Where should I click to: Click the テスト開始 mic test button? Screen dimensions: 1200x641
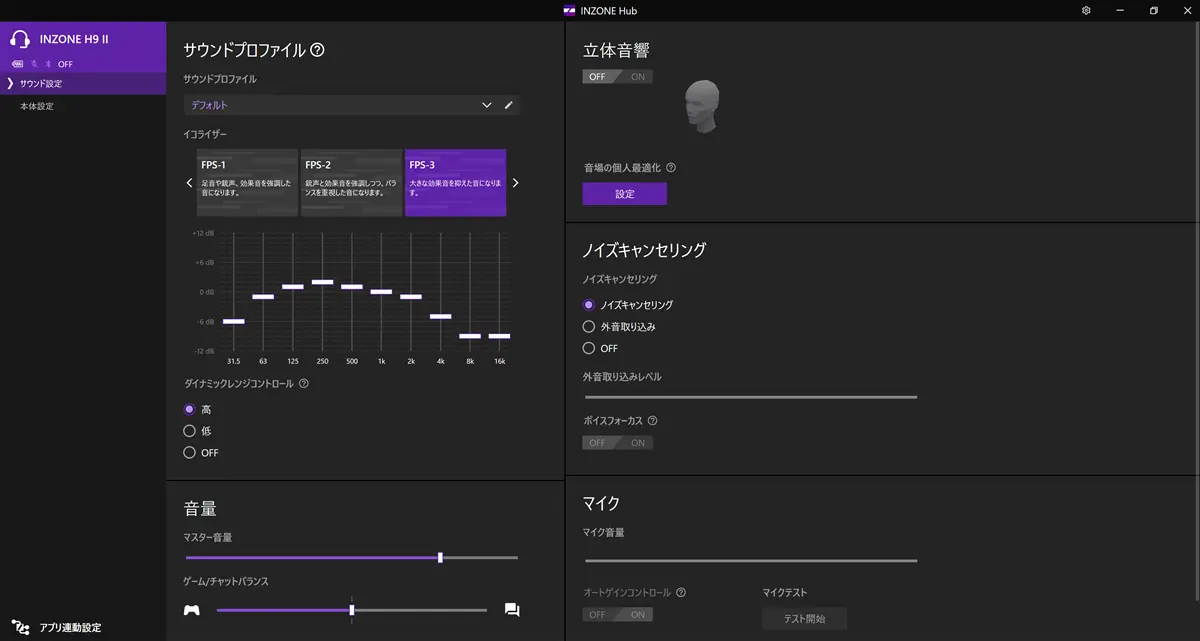804,619
